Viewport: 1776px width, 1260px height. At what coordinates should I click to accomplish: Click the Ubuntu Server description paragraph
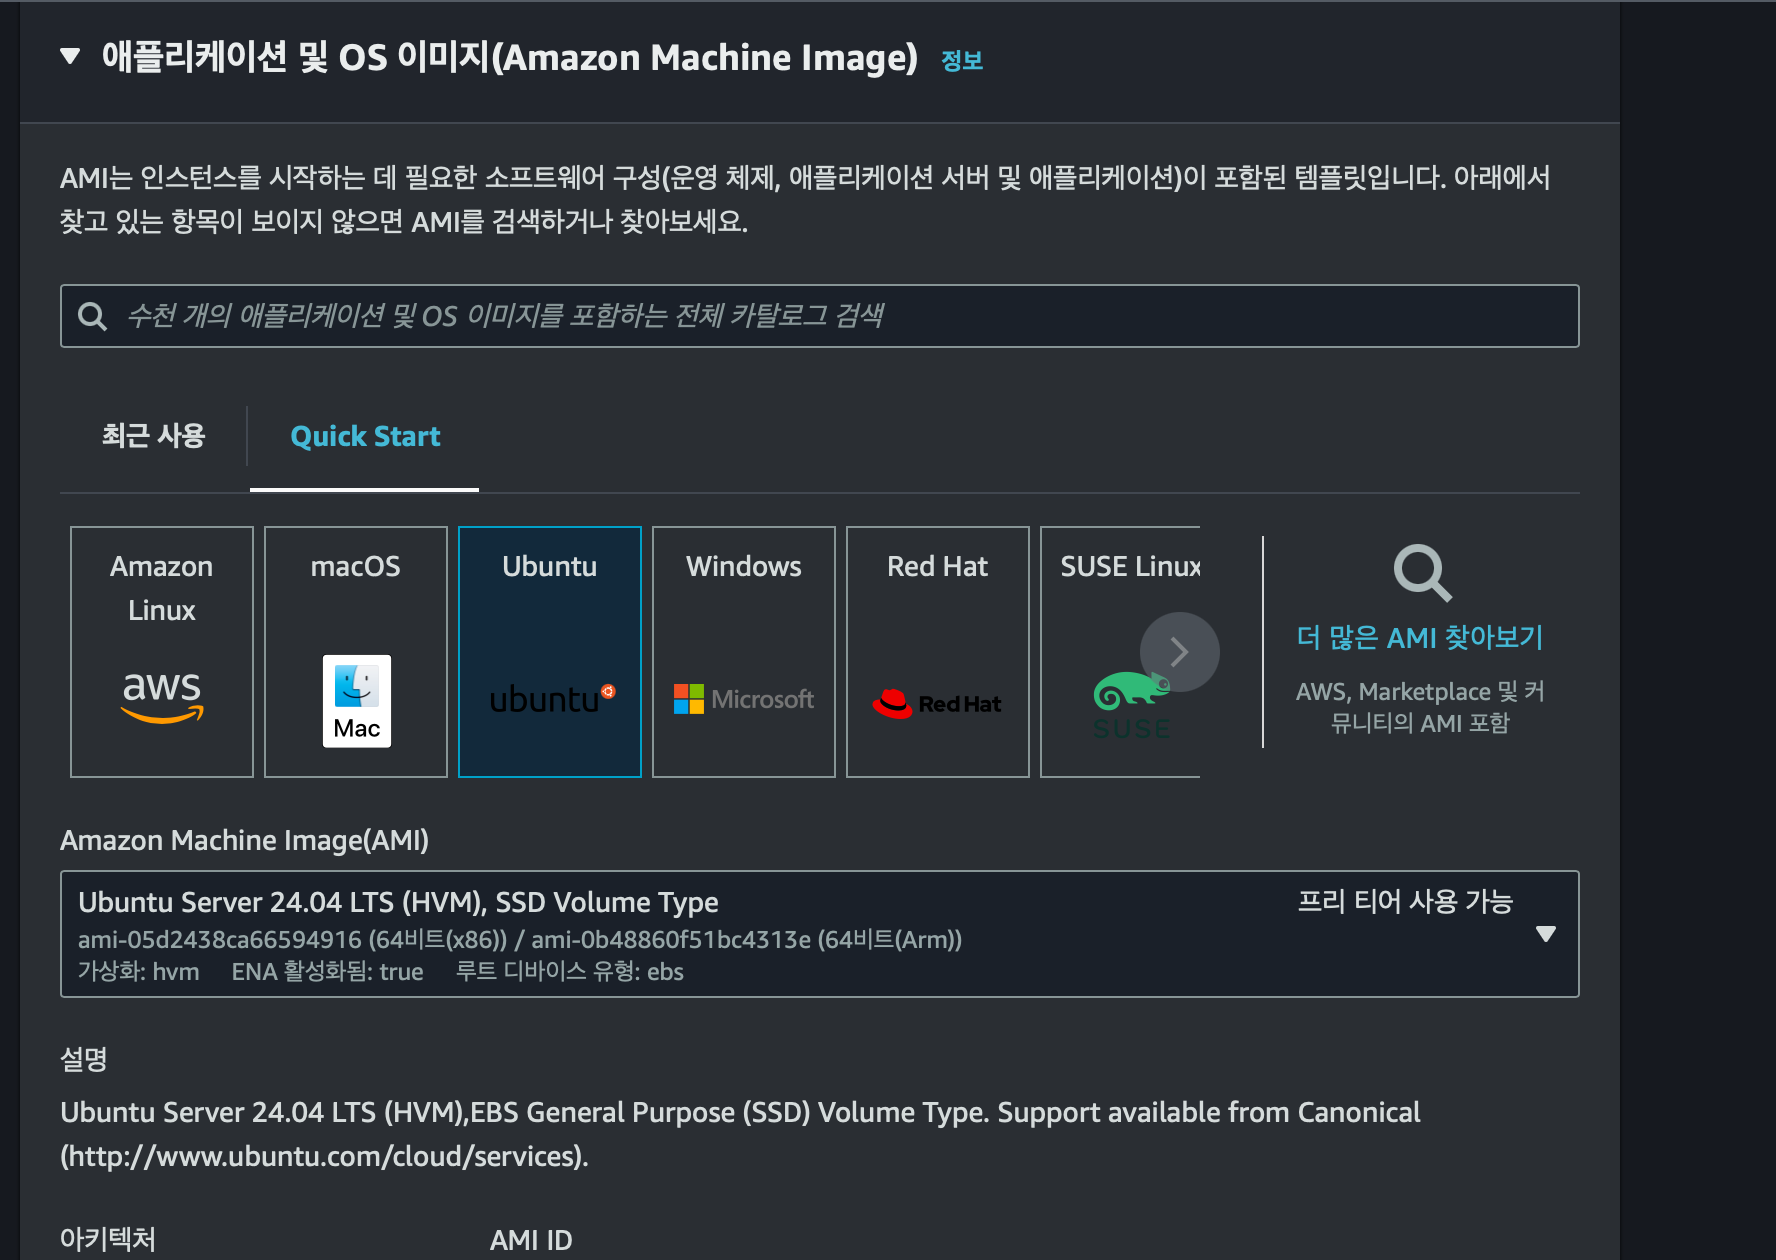[x=740, y=1134]
